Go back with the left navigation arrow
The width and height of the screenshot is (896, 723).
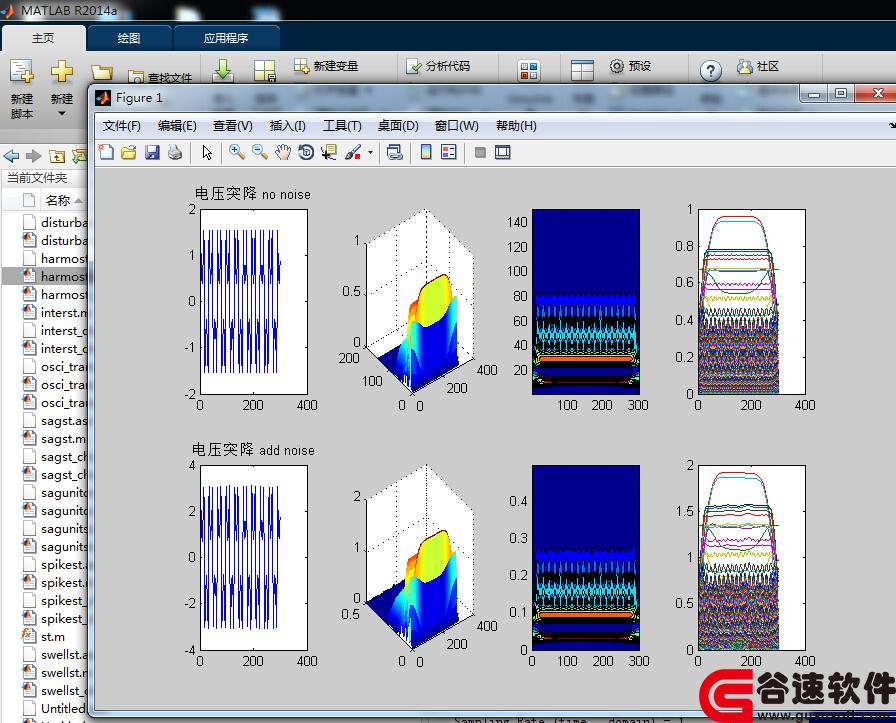[11, 155]
